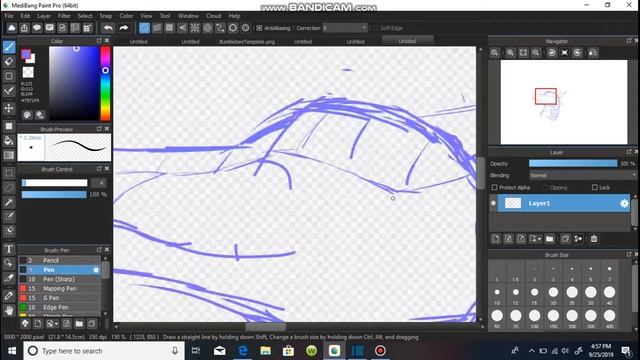640x360 pixels.
Task: Click the cloud save icon in the toolbar
Action: (11, 28)
